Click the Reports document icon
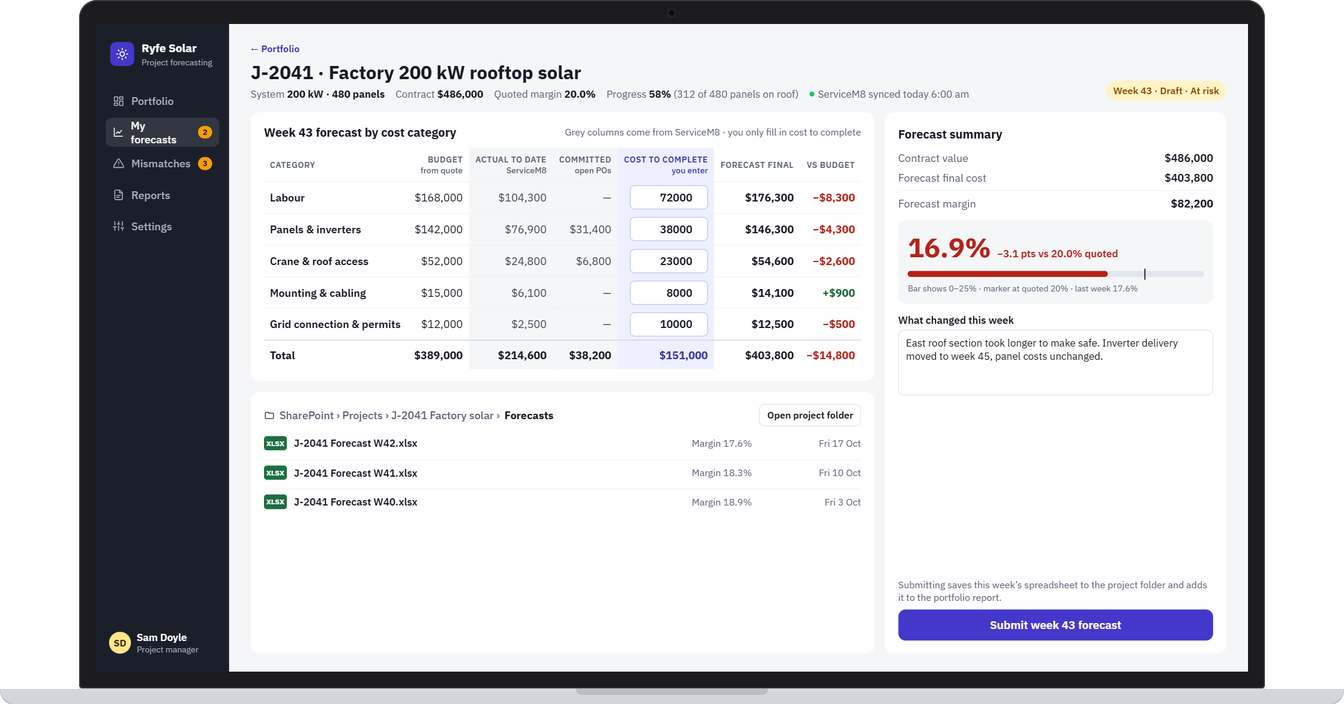1344x704 pixels. tap(118, 195)
